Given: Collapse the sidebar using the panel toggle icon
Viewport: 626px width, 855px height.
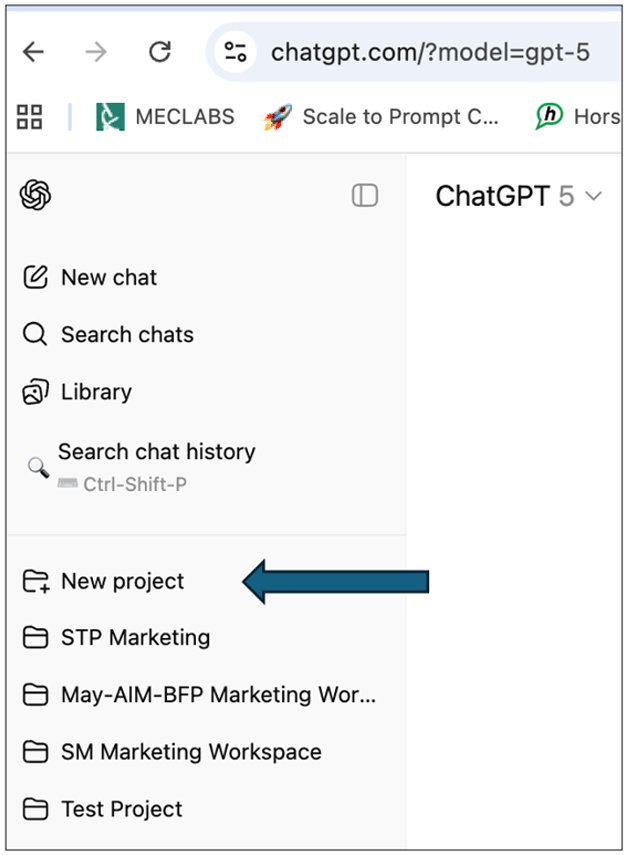Looking at the screenshot, I should point(365,195).
